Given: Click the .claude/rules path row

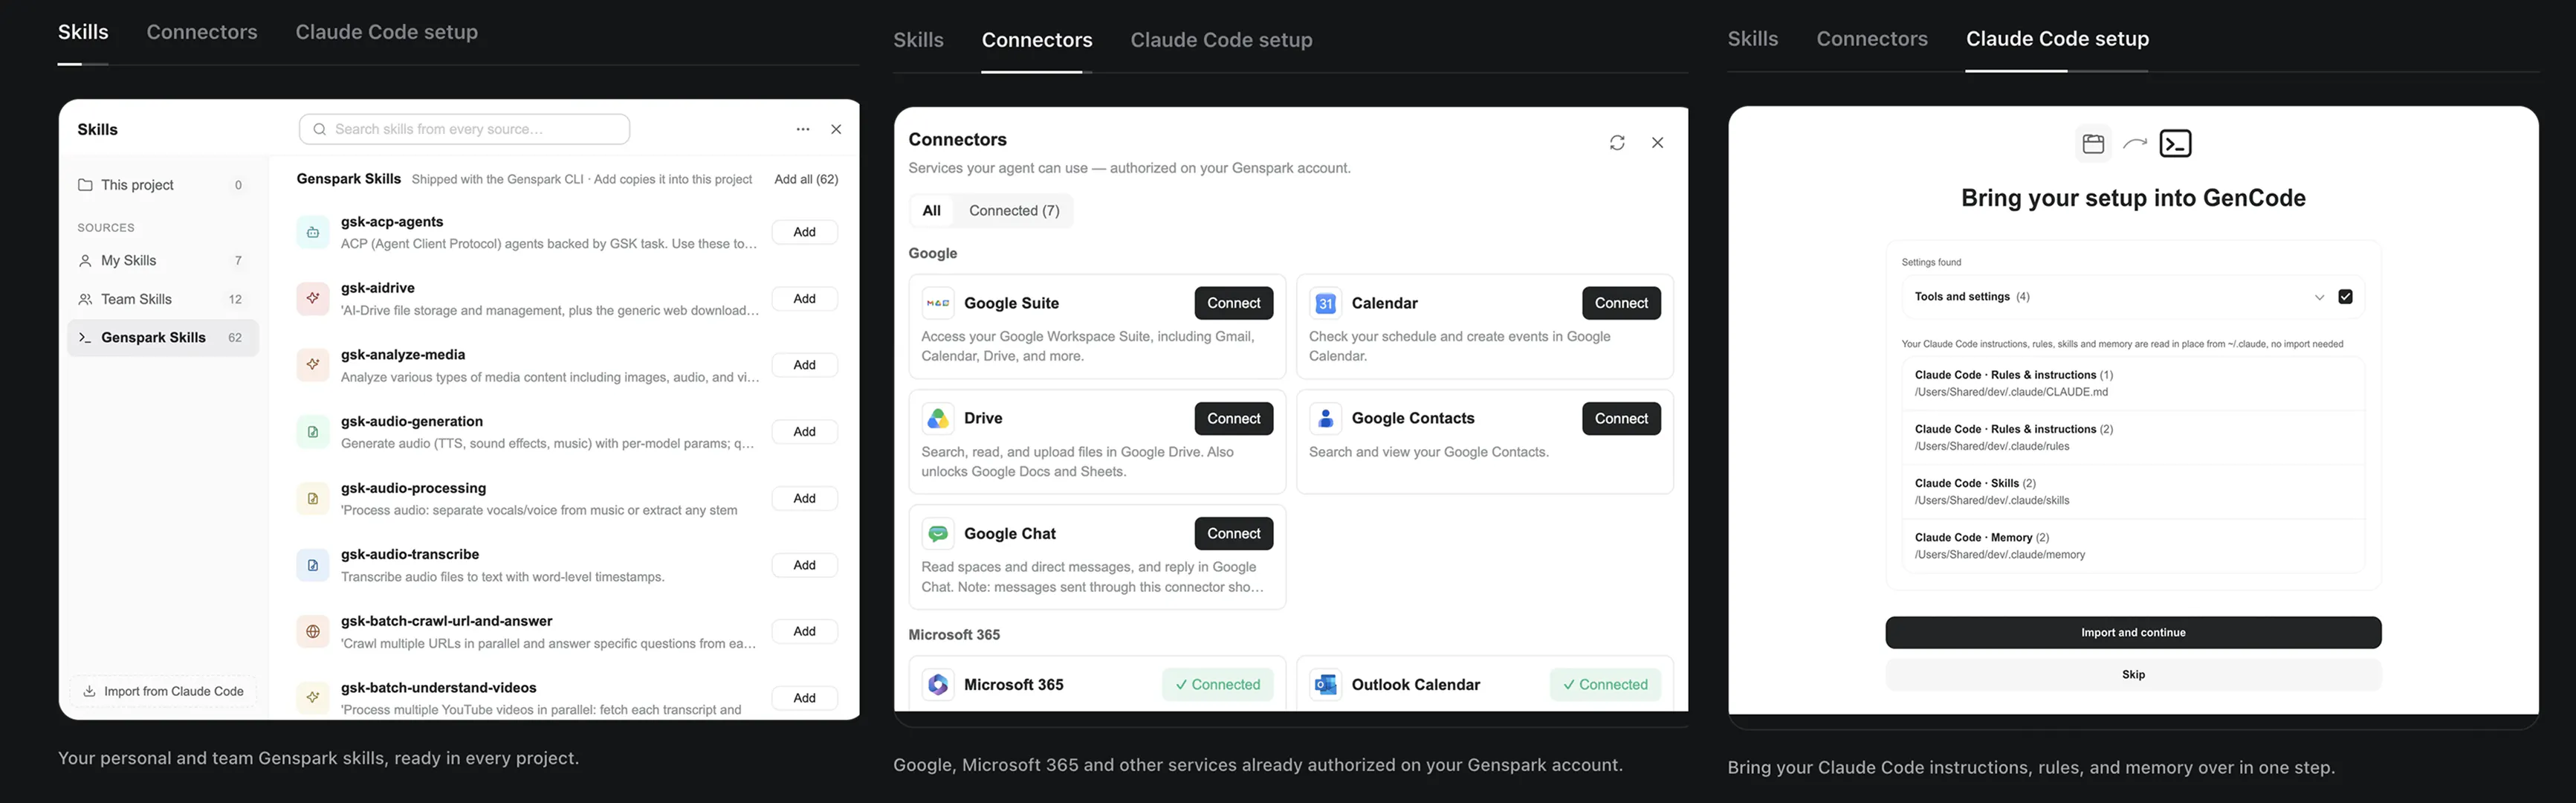Looking at the screenshot, I should click(2133, 437).
